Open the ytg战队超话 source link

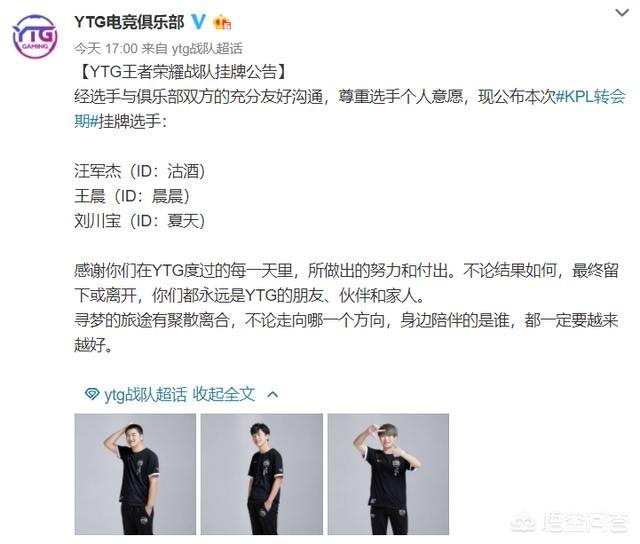click(x=207, y=49)
